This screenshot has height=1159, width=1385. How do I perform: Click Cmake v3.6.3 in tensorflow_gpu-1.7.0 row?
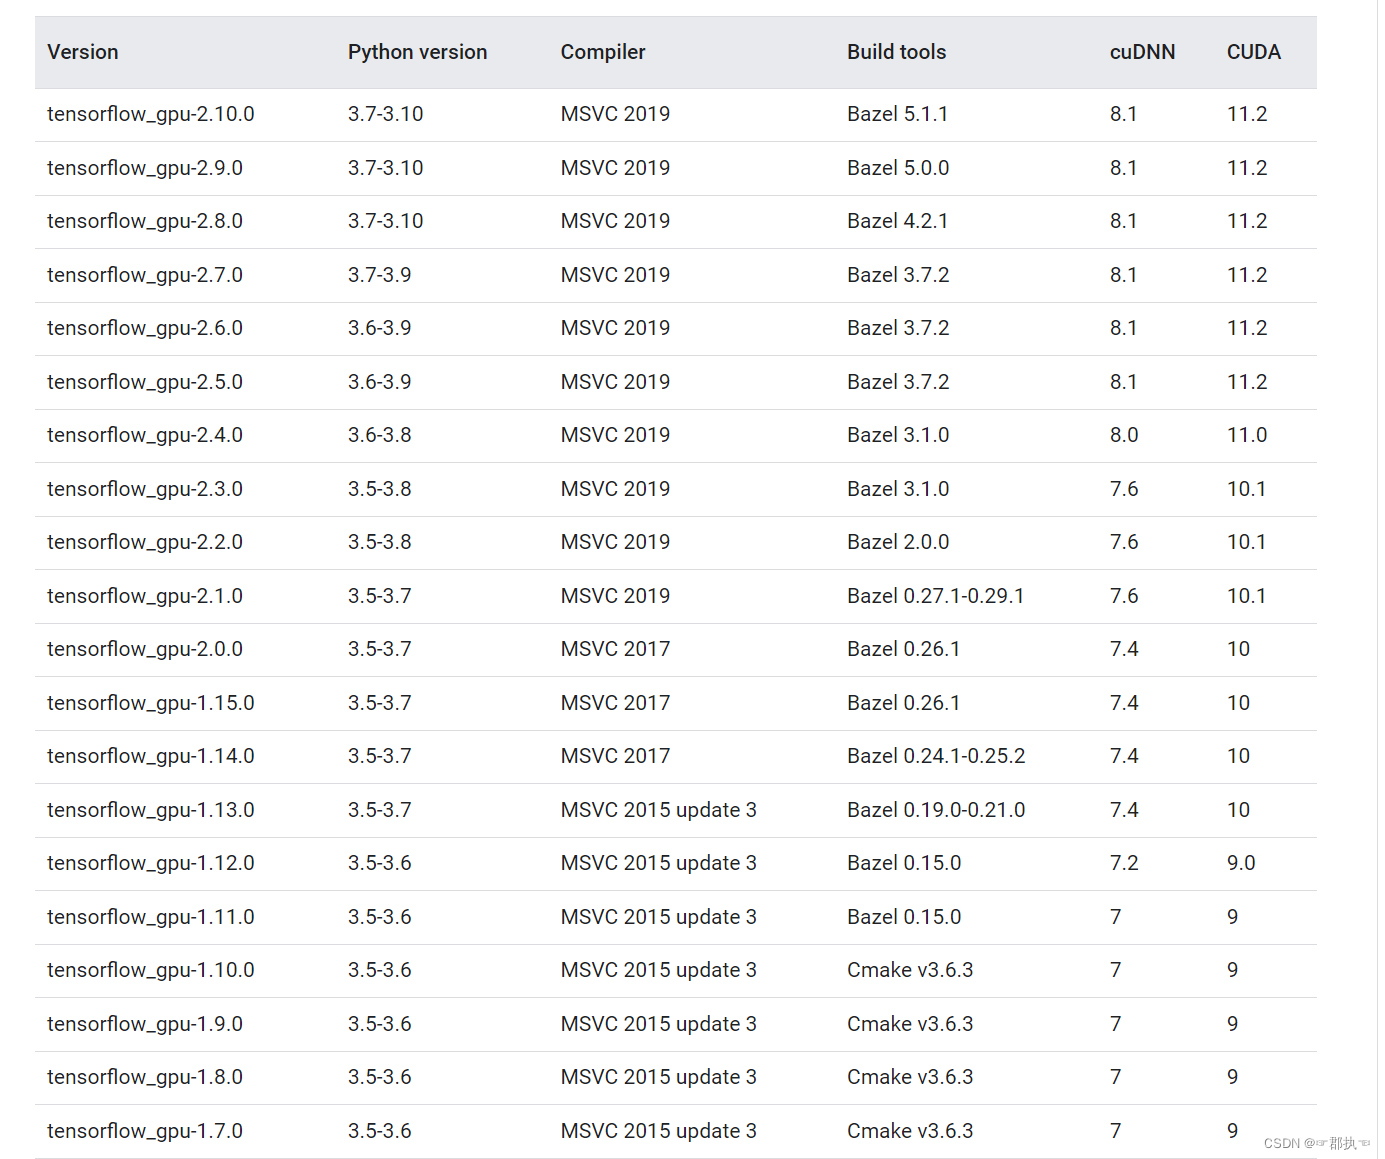(910, 1131)
